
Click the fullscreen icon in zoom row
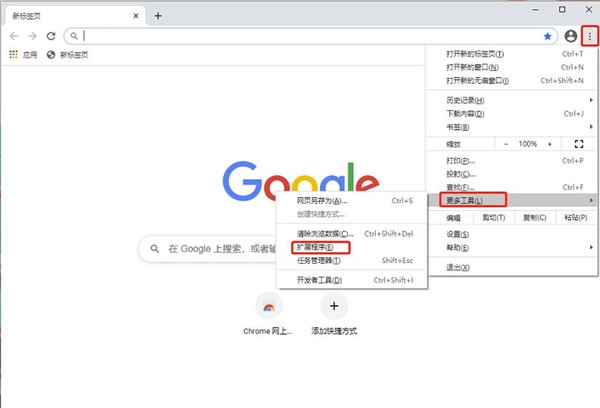pos(579,144)
